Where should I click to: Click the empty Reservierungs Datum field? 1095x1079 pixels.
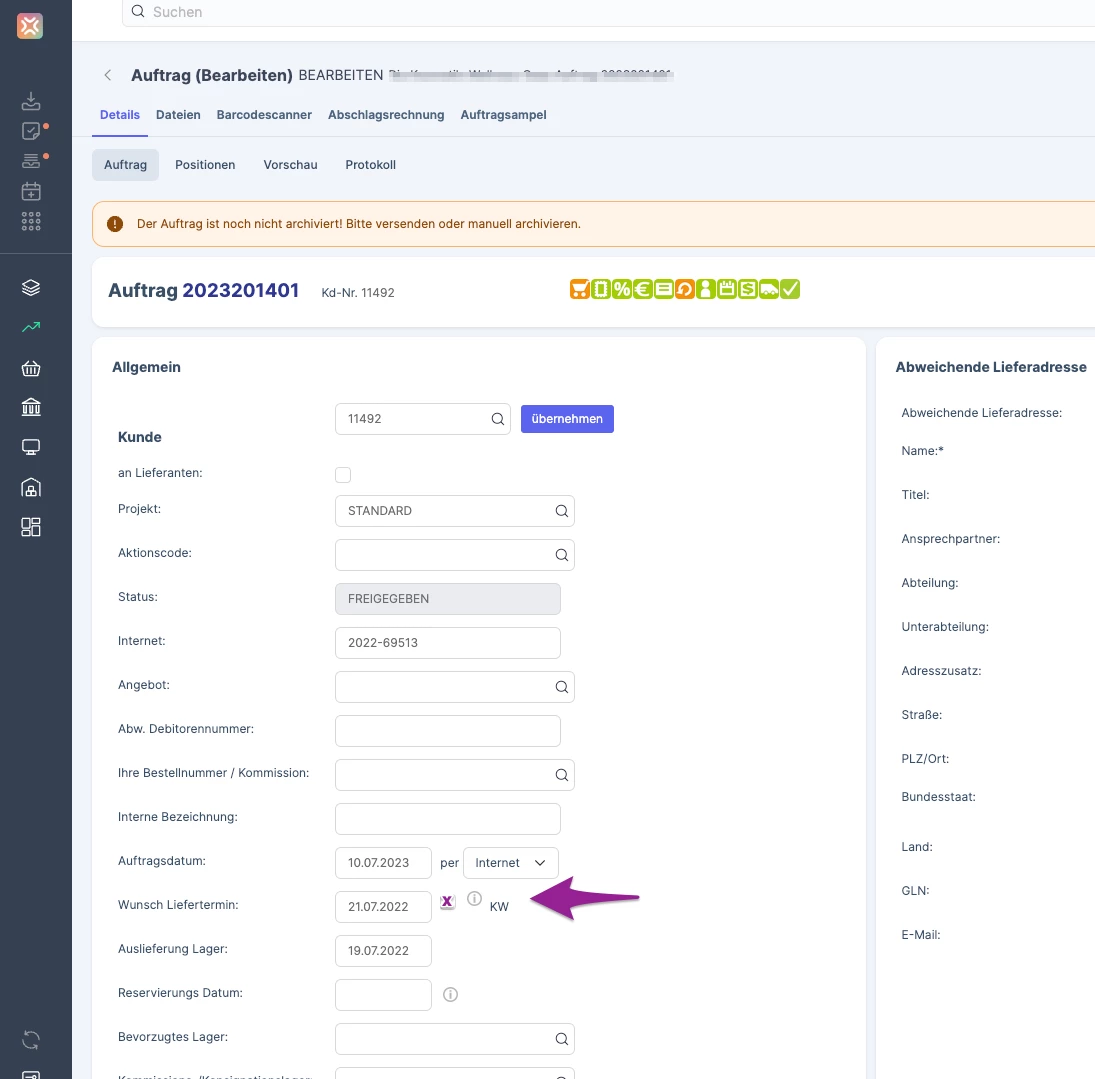pyautogui.click(x=383, y=995)
